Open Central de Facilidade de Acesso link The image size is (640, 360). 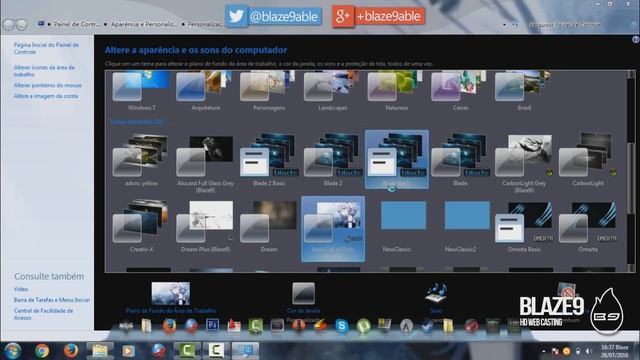click(x=43, y=314)
